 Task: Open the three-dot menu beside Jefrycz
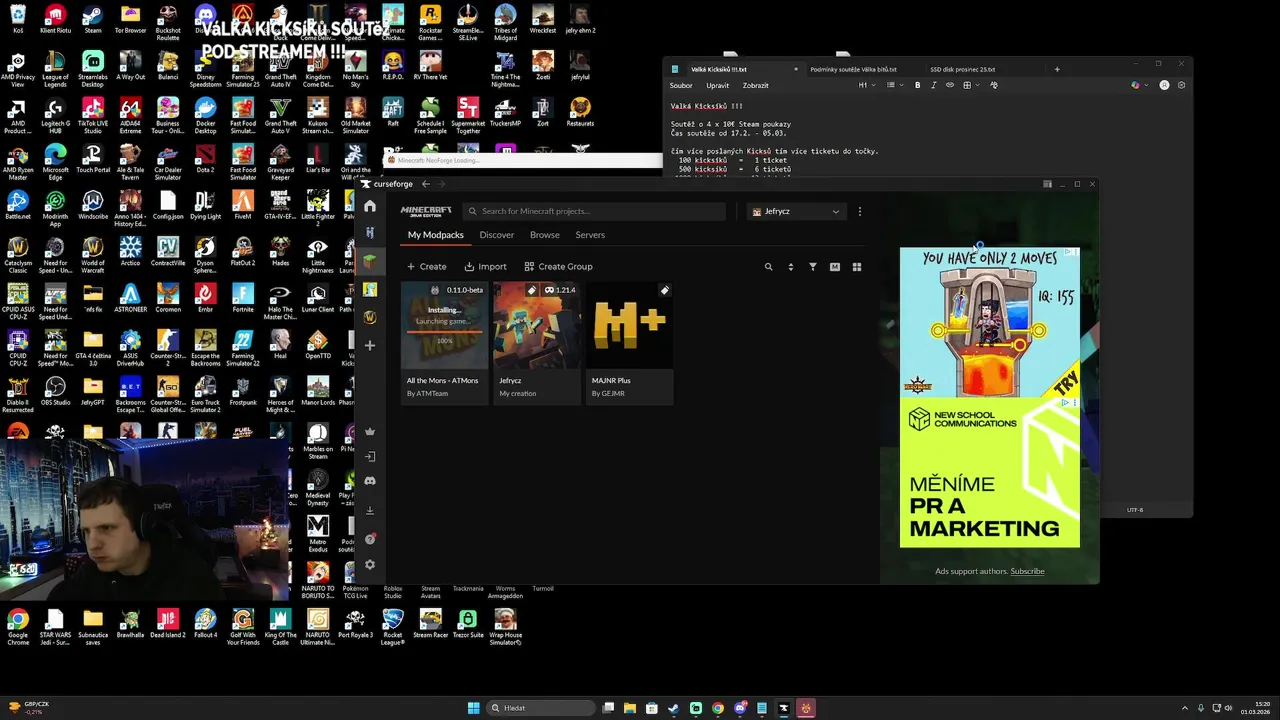859,211
